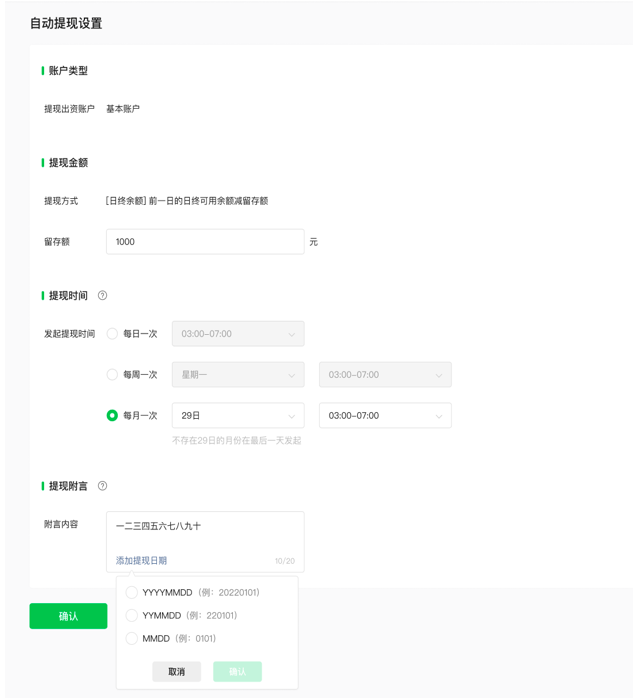Viewport: 633px width, 698px height.
Task: Choose the YYMMDD date format option
Action: [x=132, y=616]
